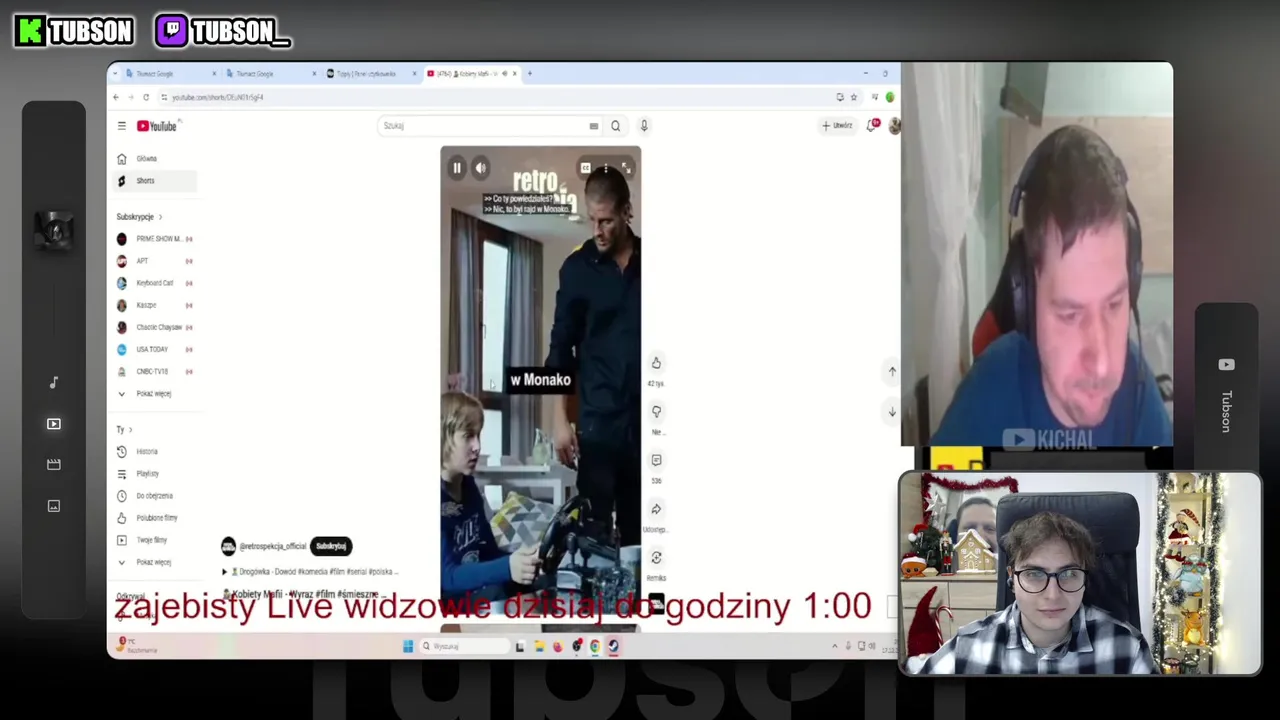Open Keyboard Cat subscription channel
Viewport: 1280px width, 720px height.
[x=155, y=283]
